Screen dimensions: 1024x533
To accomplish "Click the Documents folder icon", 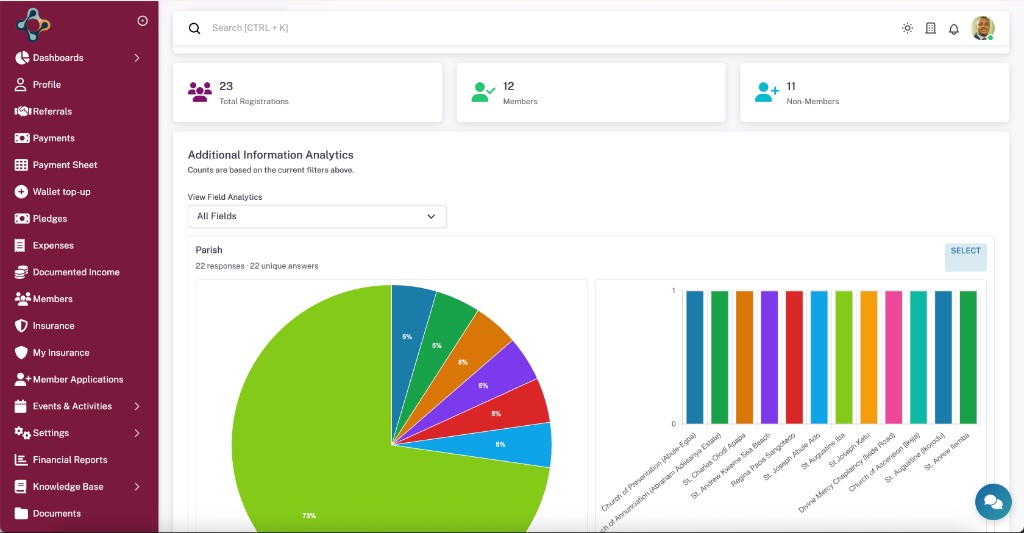I will 22,513.
